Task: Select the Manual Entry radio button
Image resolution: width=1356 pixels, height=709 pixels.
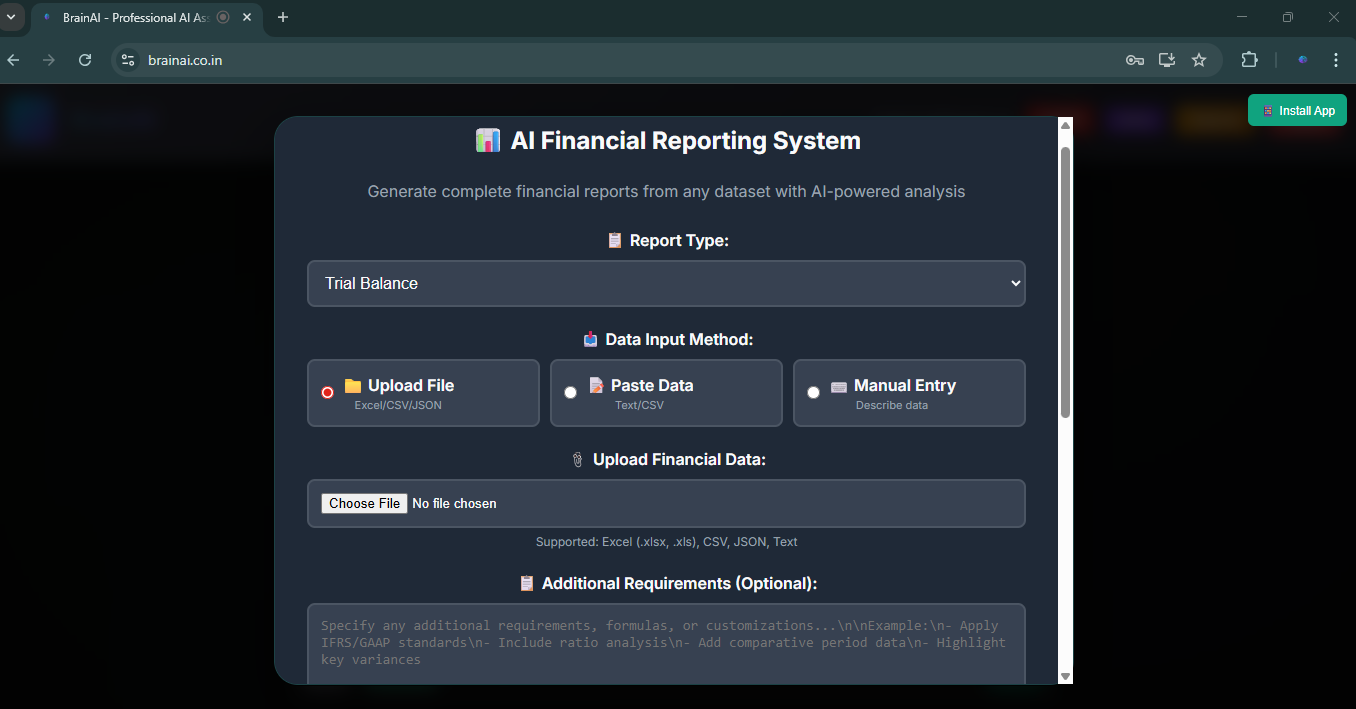Action: point(813,393)
